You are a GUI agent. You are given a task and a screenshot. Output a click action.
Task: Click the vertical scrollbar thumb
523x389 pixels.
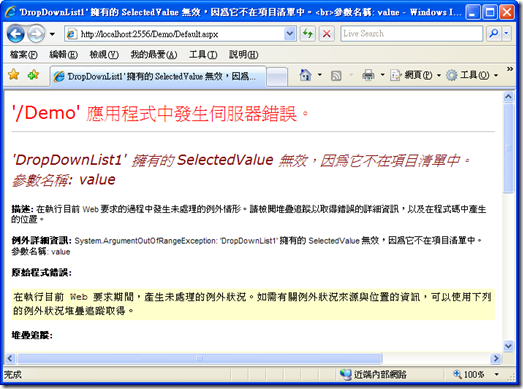pyautogui.click(x=508, y=148)
